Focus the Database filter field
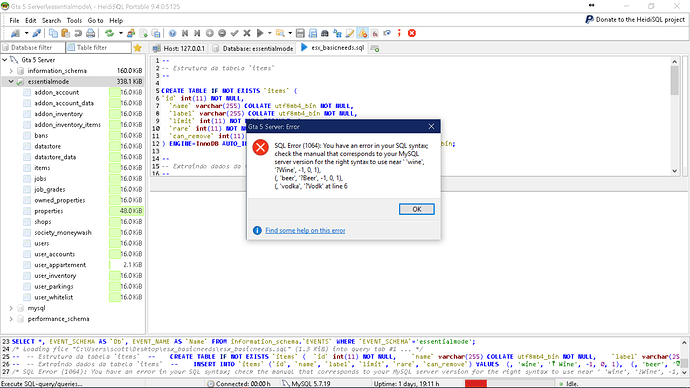This screenshot has width=690, height=388. click(x=33, y=48)
